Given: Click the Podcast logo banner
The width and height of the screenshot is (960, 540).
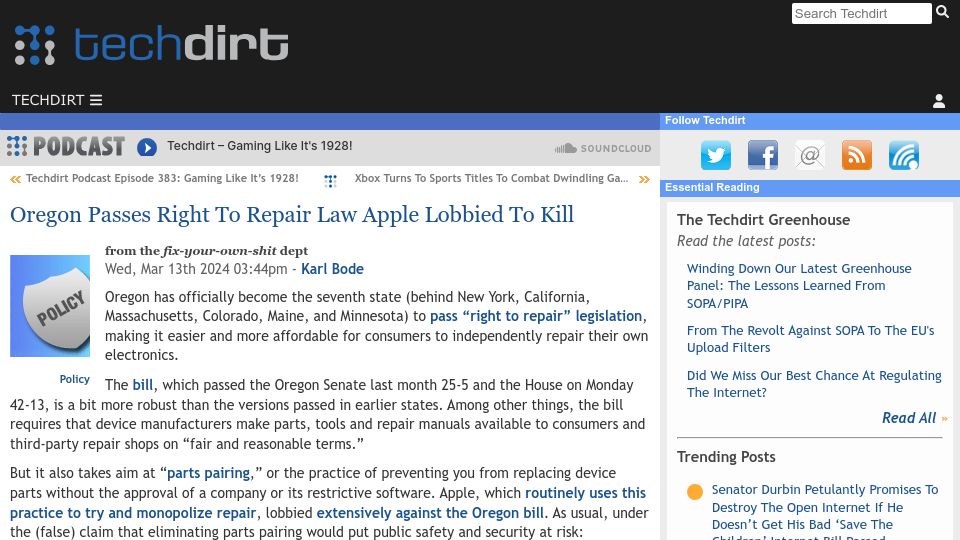Looking at the screenshot, I should tap(66, 146).
